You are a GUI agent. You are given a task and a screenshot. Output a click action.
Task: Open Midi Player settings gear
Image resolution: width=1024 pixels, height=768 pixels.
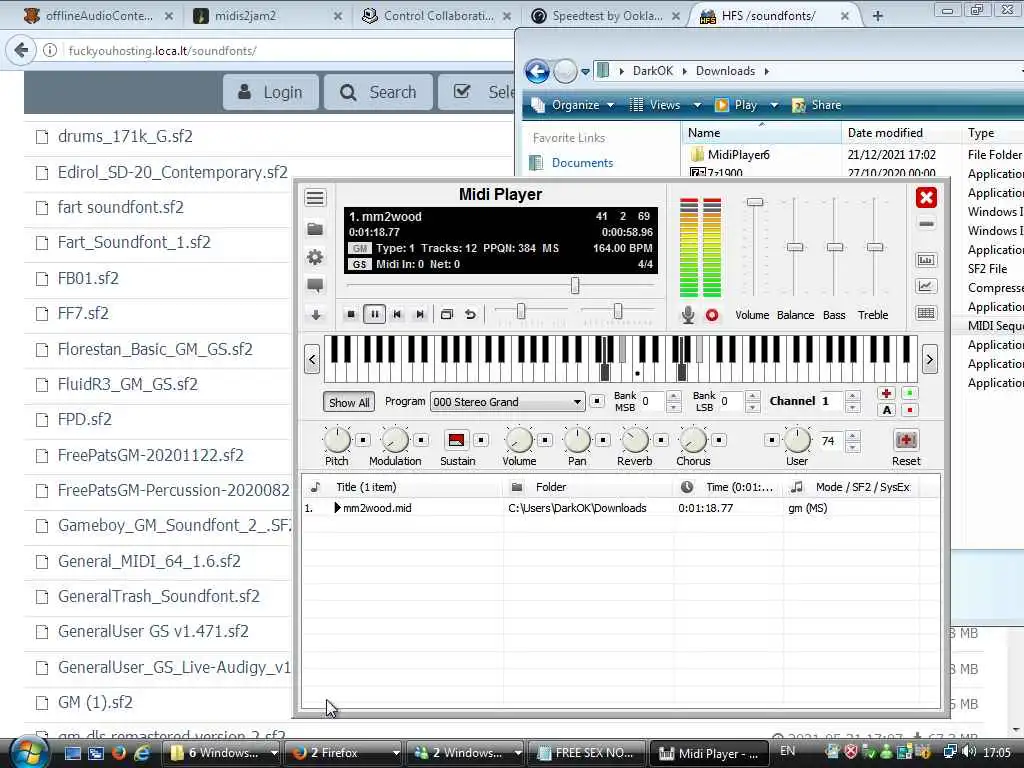[315, 257]
